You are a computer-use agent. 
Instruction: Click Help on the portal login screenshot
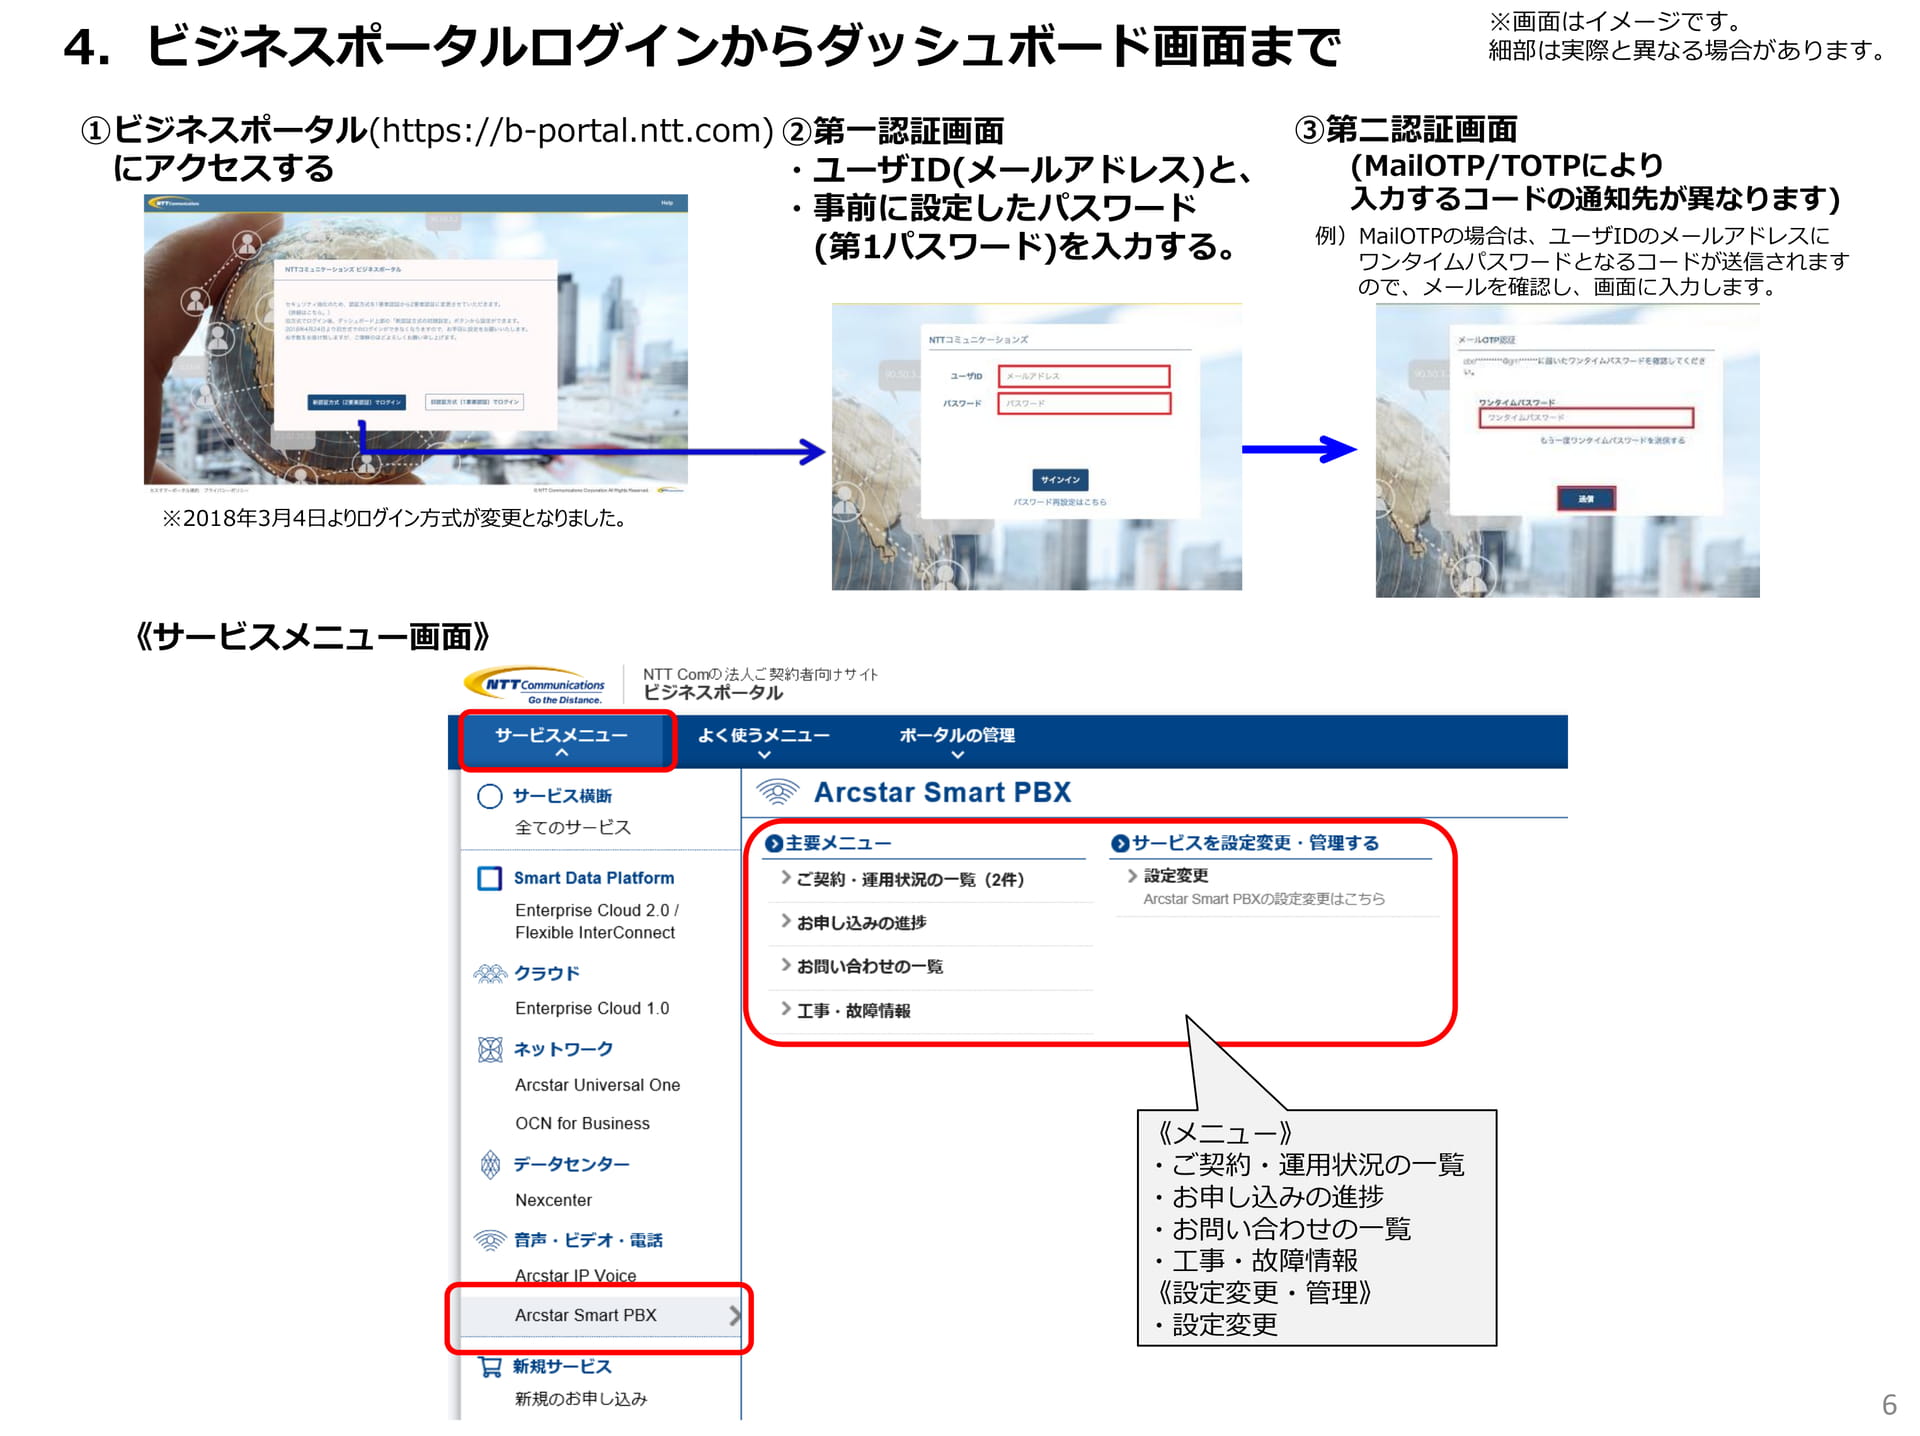667,203
